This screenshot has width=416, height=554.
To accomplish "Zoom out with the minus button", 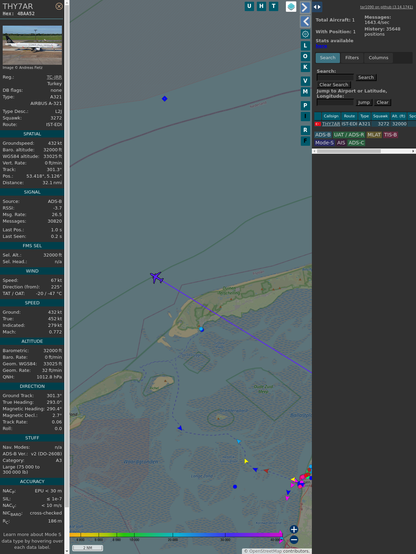I will tap(294, 540).
